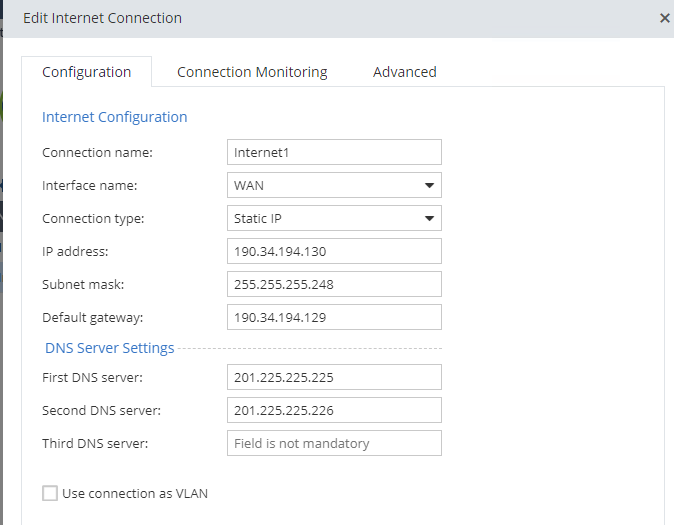Click the "IP address:" text label

(x=75, y=251)
